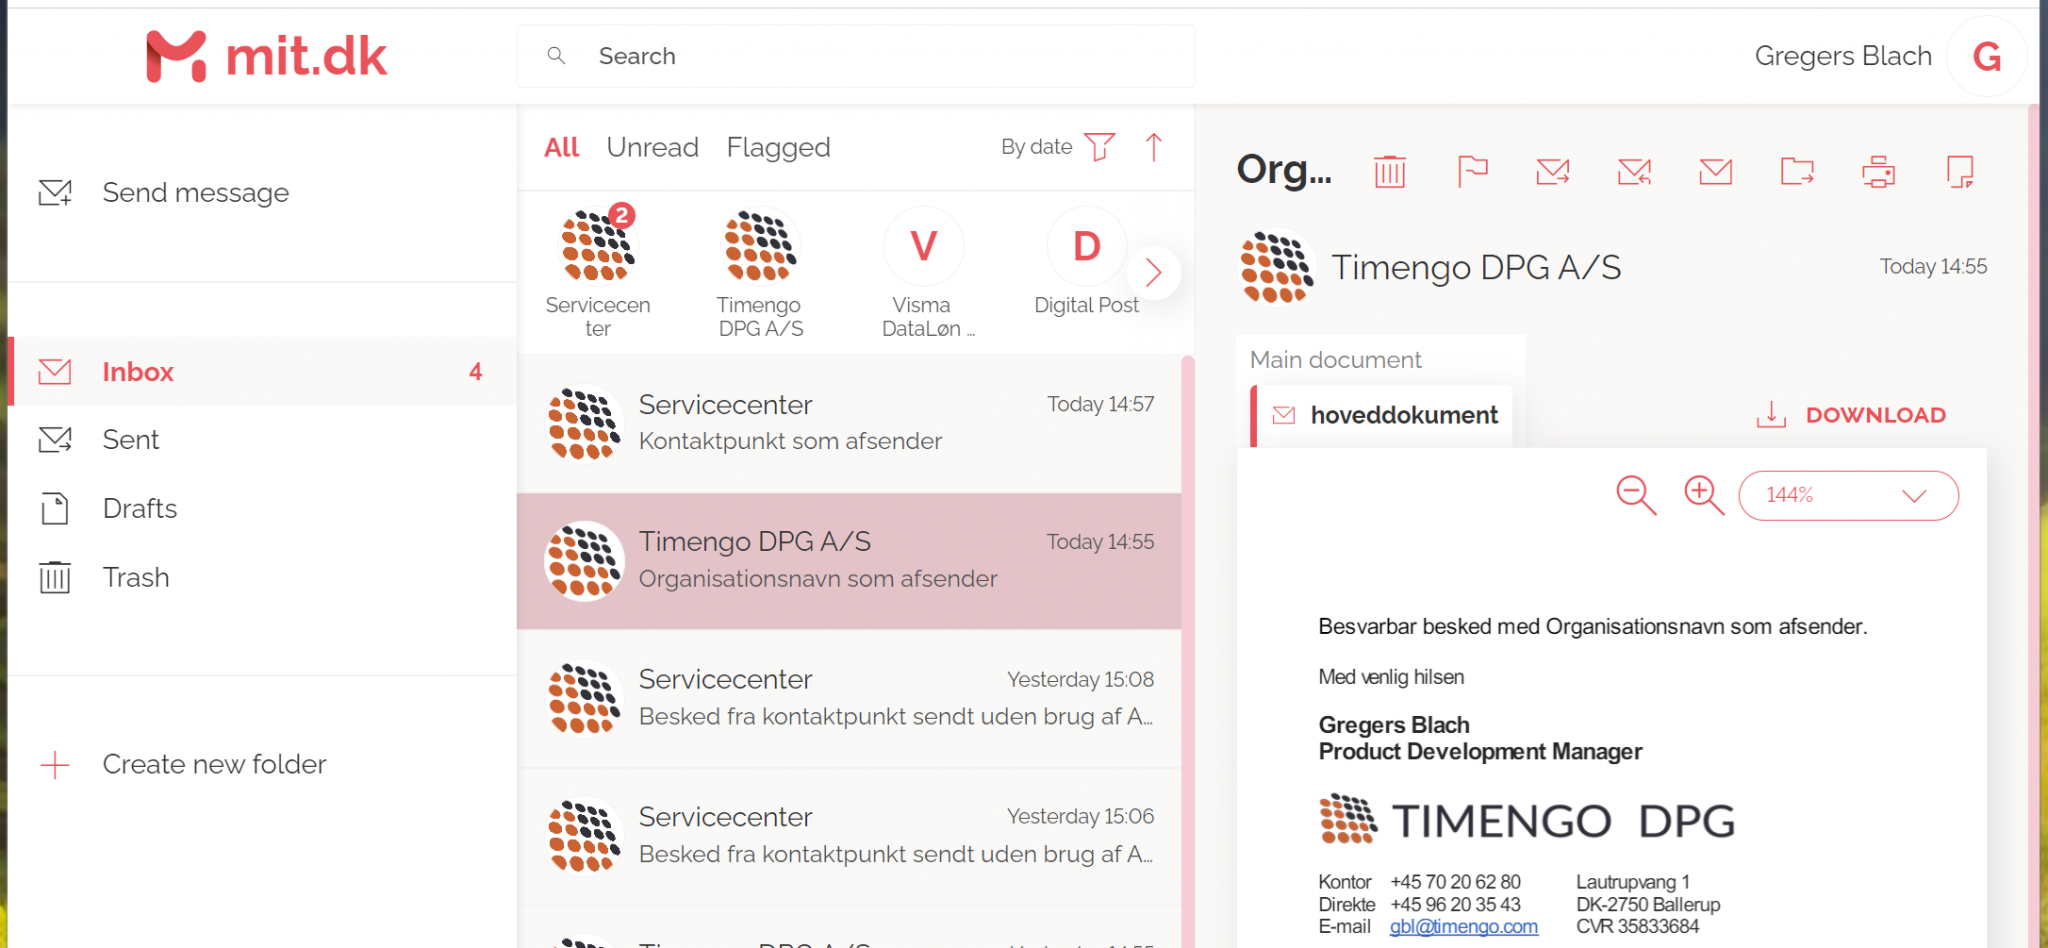Toggle sort direction arrow

pyautogui.click(x=1154, y=147)
